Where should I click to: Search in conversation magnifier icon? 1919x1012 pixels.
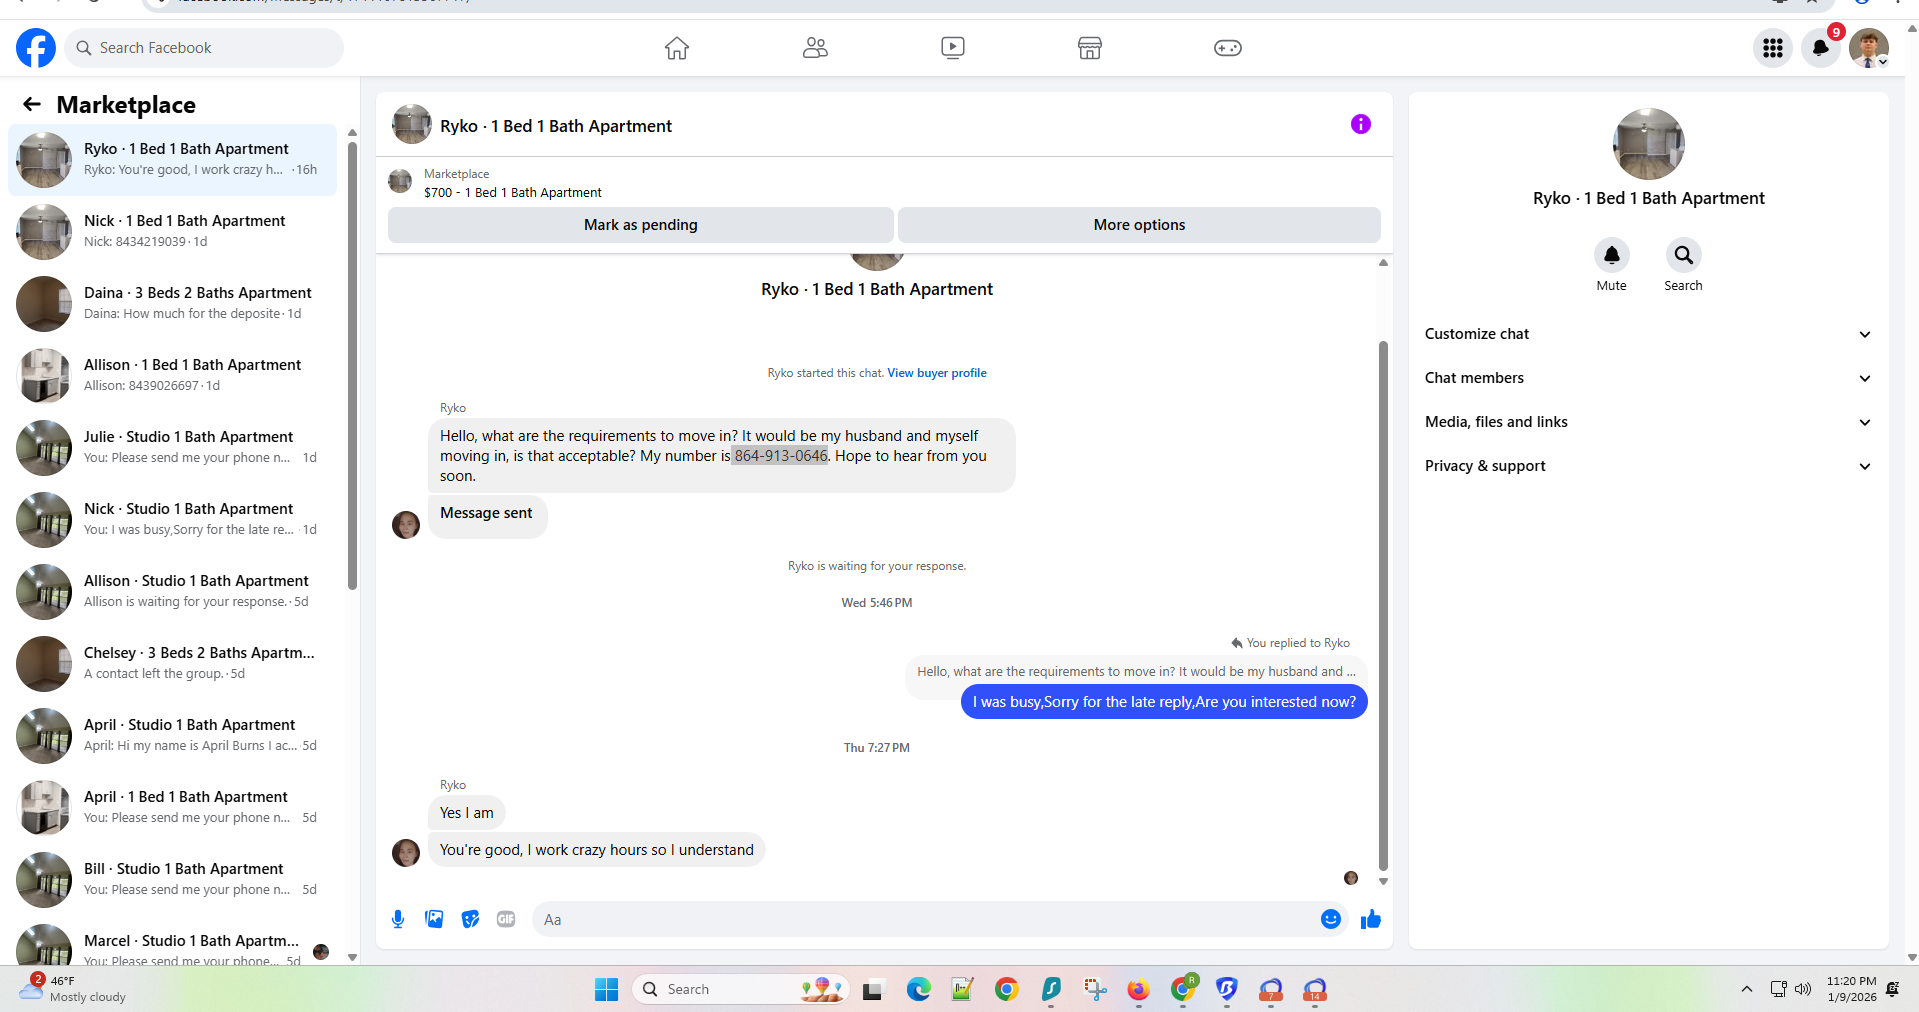[x=1684, y=255]
